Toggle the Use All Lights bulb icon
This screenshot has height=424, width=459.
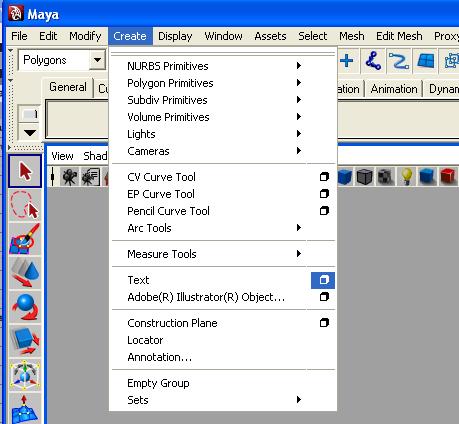click(x=406, y=176)
